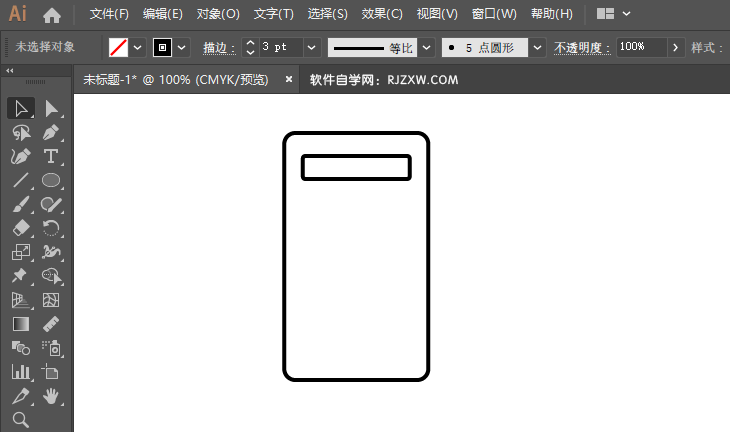Screen dimensions: 730x432
Task: Select the Column Graph tool
Action: [21, 372]
